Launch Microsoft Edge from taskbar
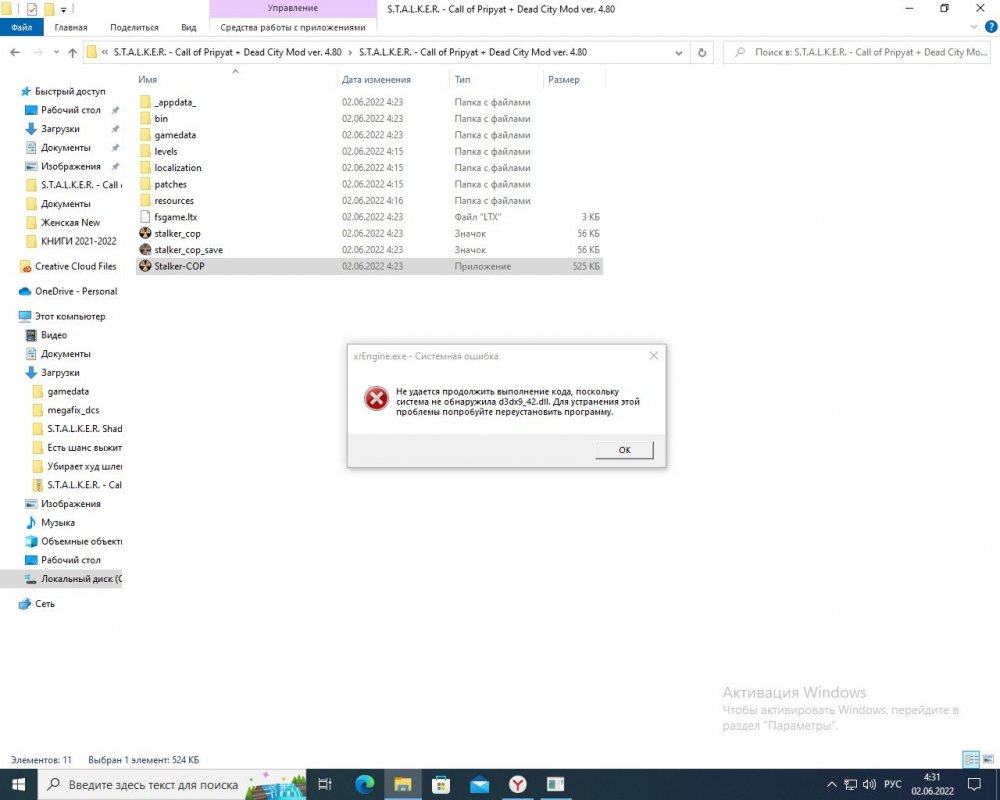This screenshot has height=800, width=1000. tap(365, 784)
